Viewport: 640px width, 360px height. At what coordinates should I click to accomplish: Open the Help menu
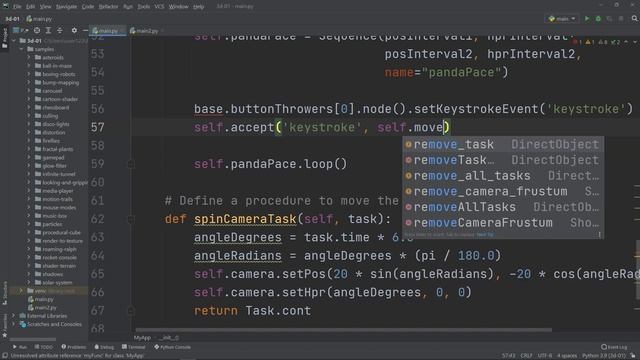(198, 7)
